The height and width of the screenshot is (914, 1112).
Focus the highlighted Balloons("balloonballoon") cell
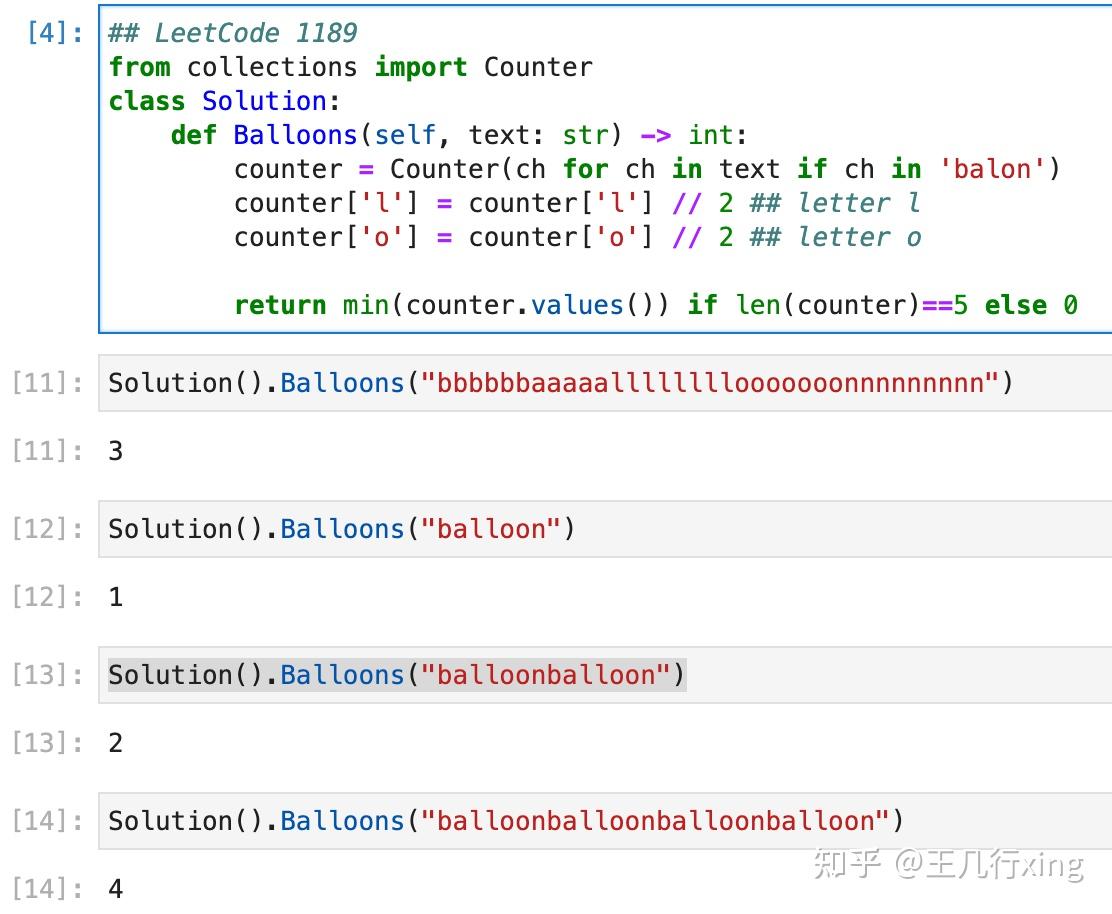tap(396, 675)
